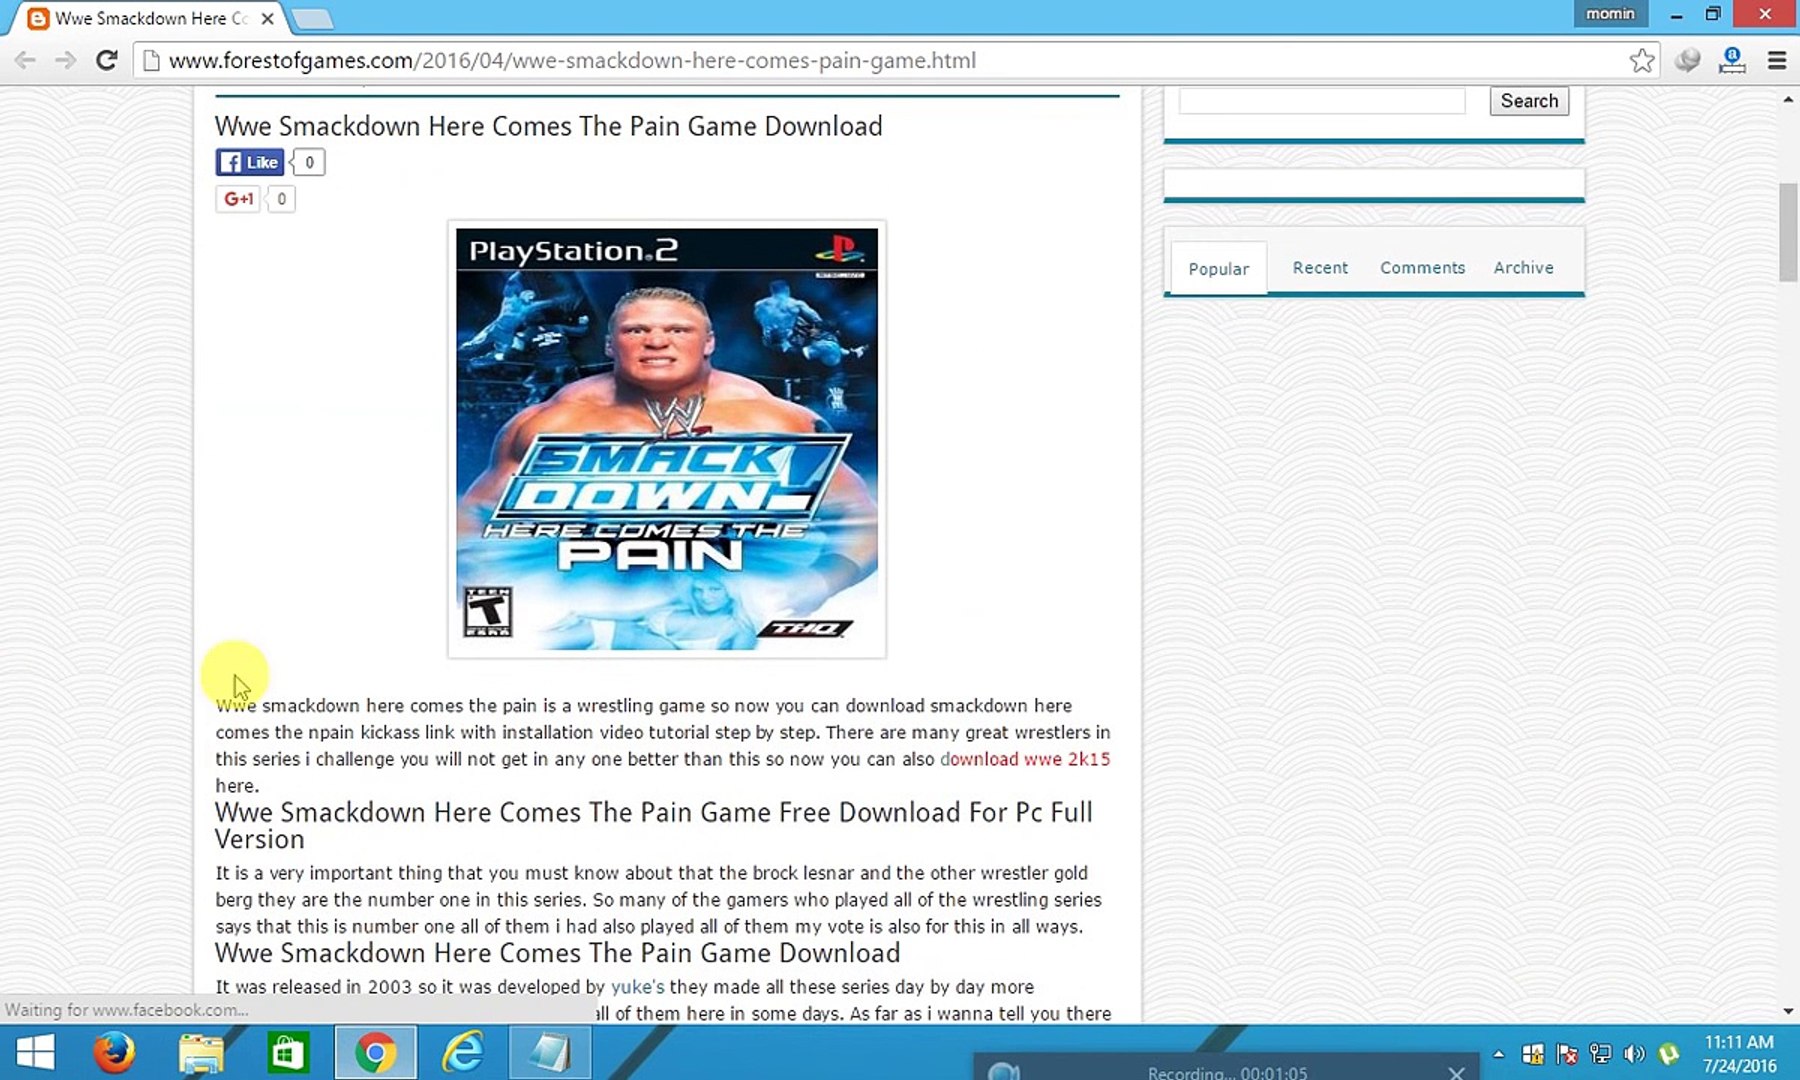This screenshot has height=1080, width=1800.
Task: Expand hidden system tray icons
Action: coord(1498,1053)
